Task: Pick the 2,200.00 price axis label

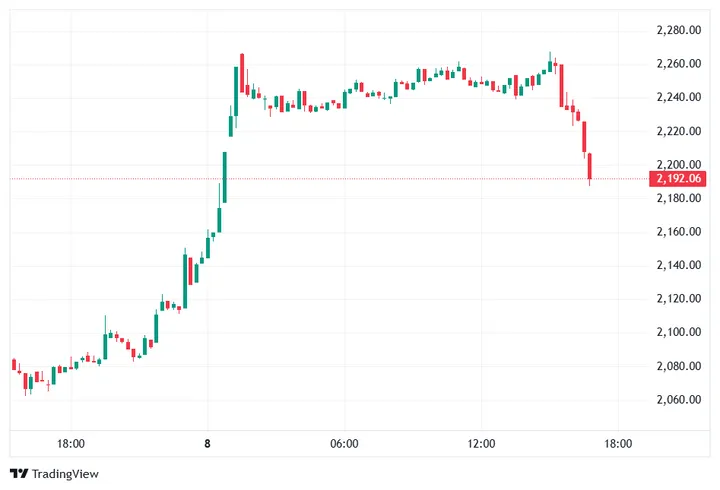Action: [x=680, y=164]
